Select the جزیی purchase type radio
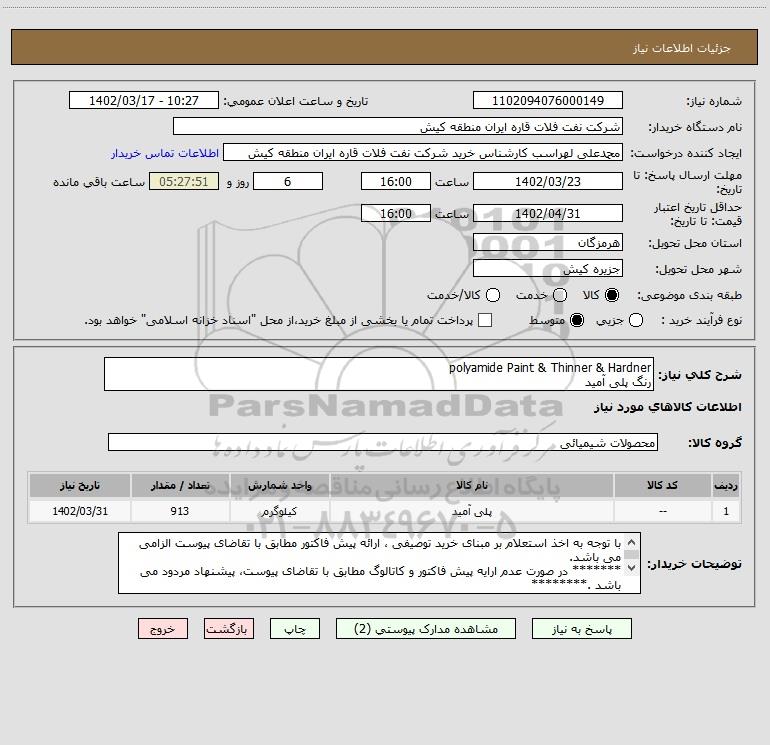Image resolution: width=770 pixels, height=745 pixels. 635,320
